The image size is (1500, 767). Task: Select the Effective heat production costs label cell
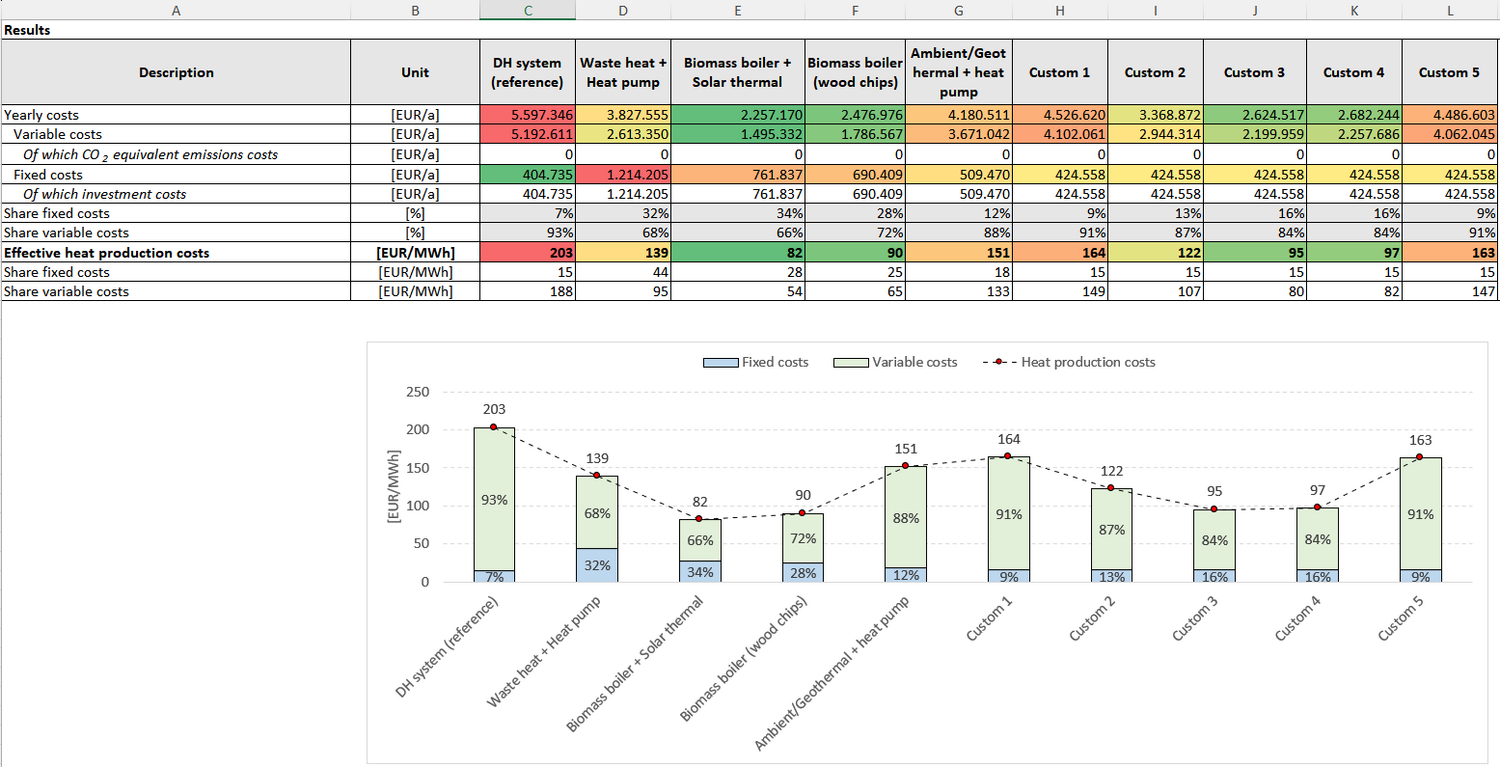(107, 253)
